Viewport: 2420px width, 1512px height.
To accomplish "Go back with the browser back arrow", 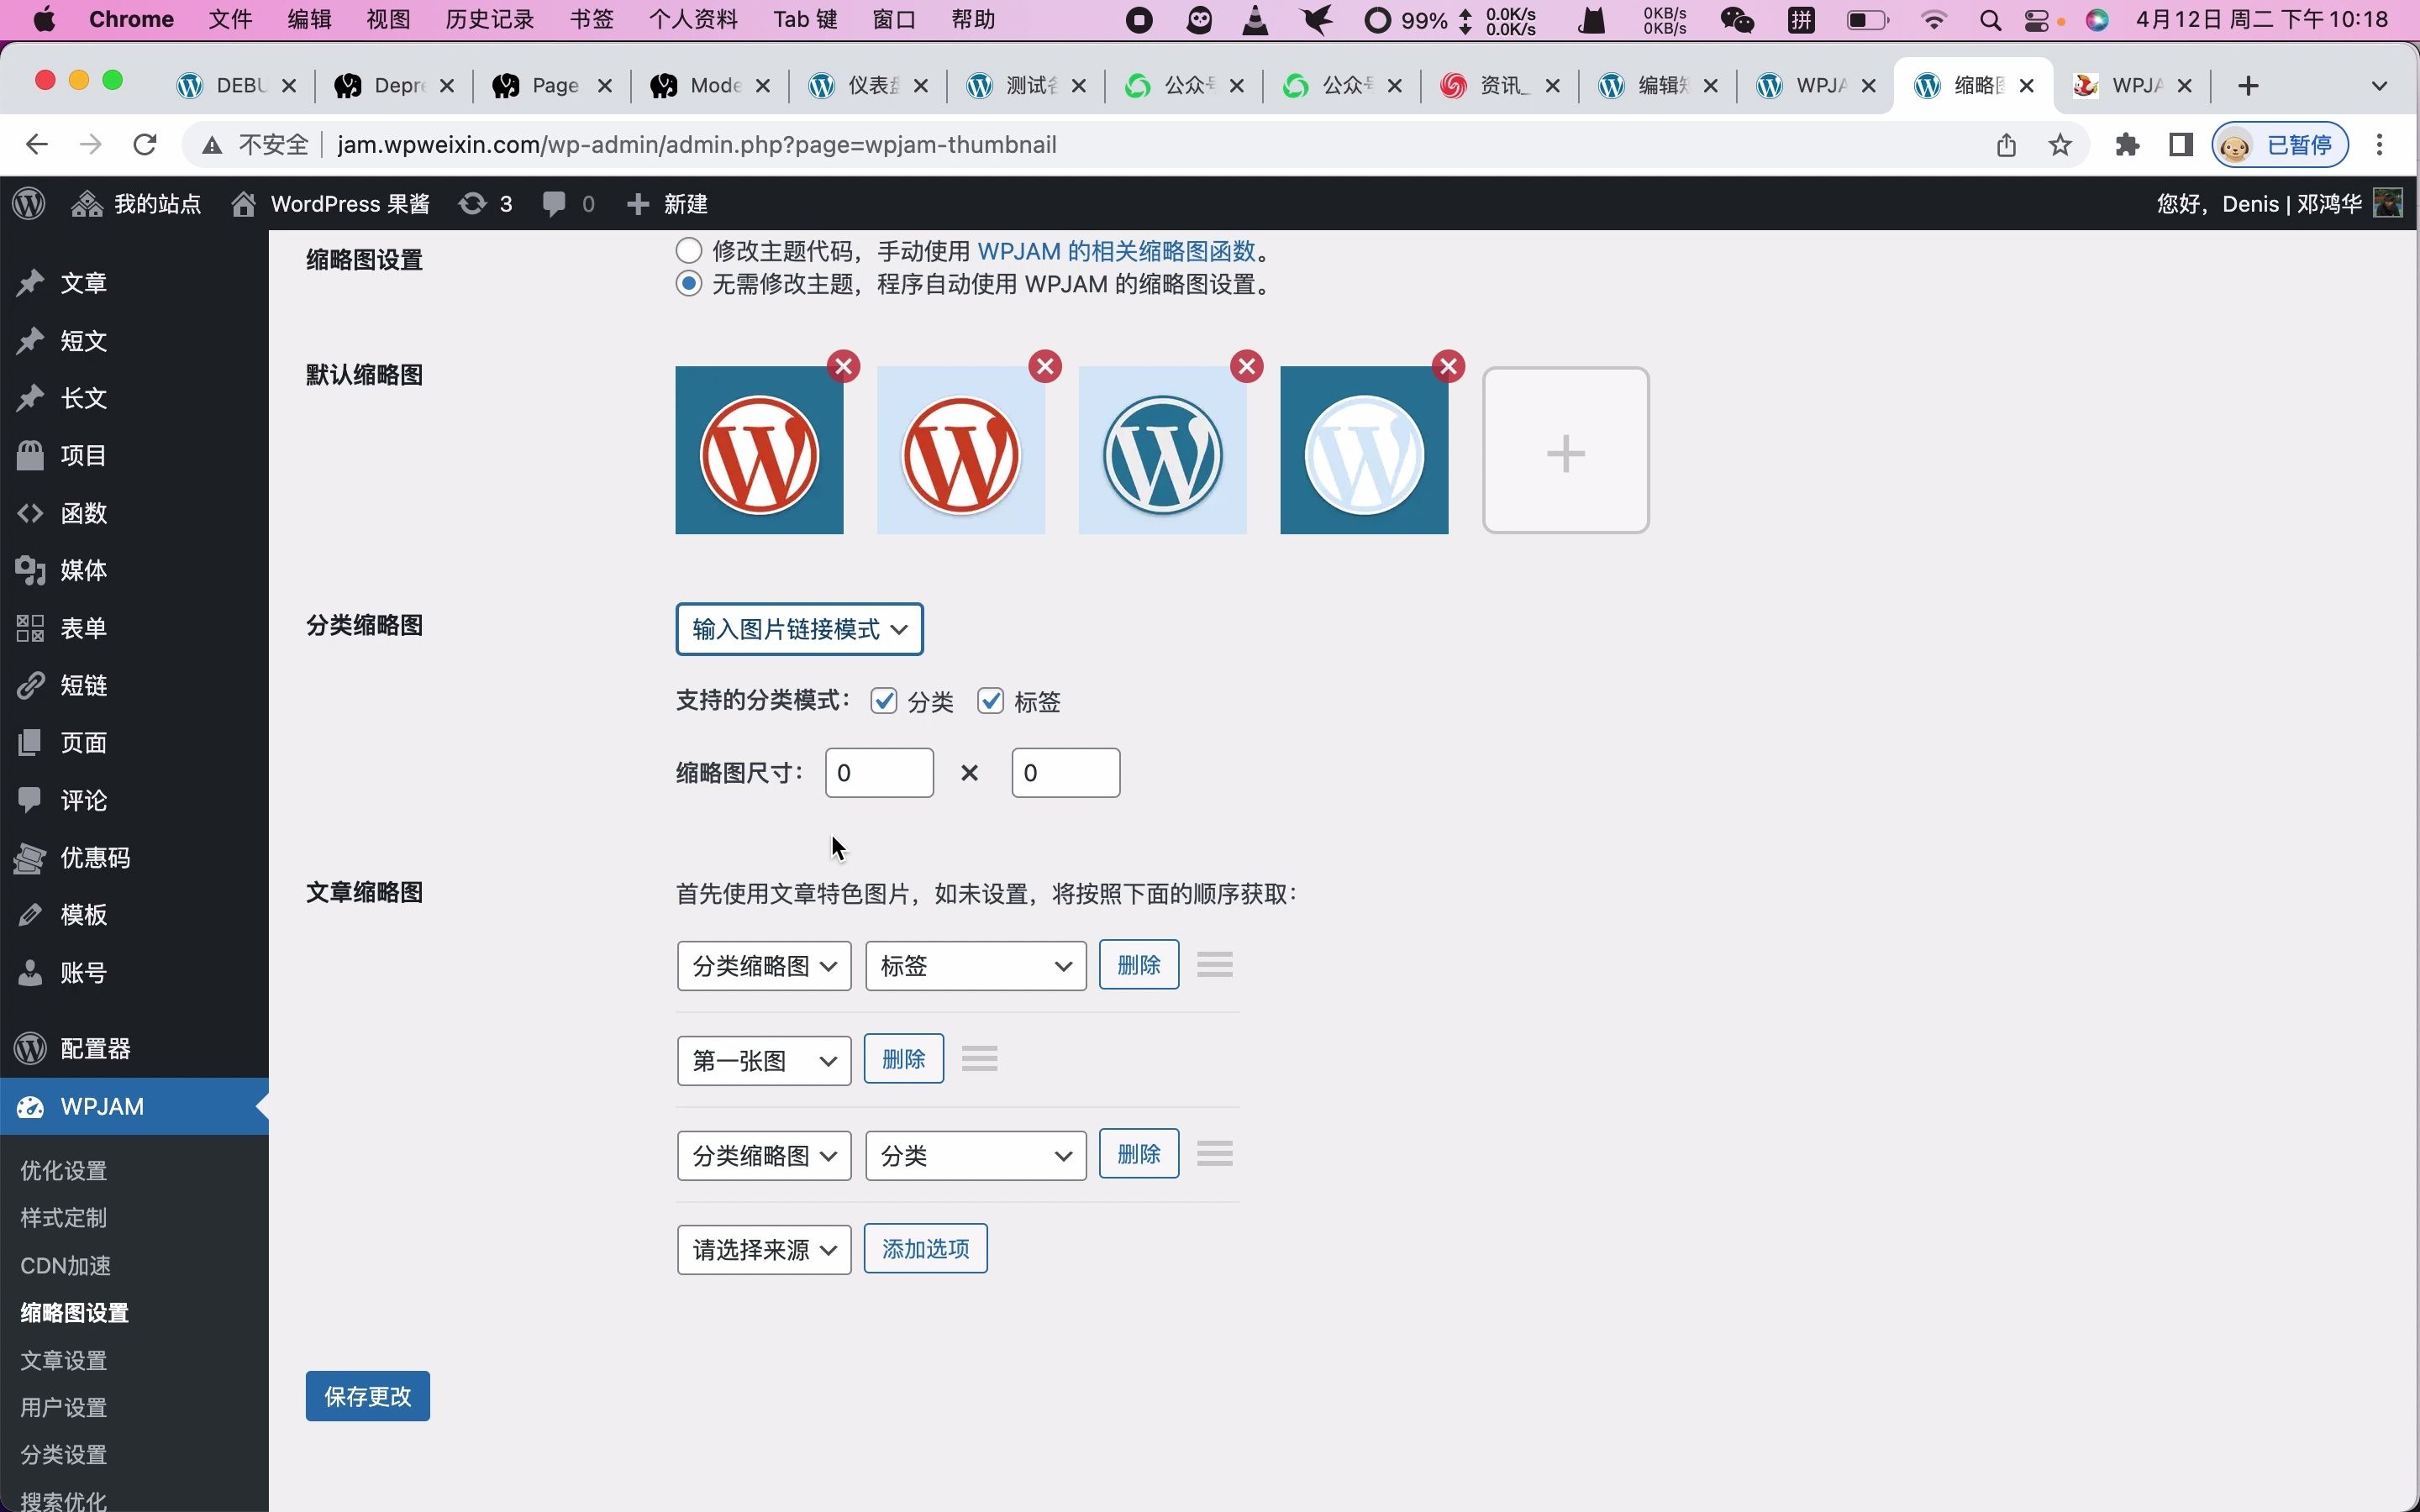I will click(37, 145).
